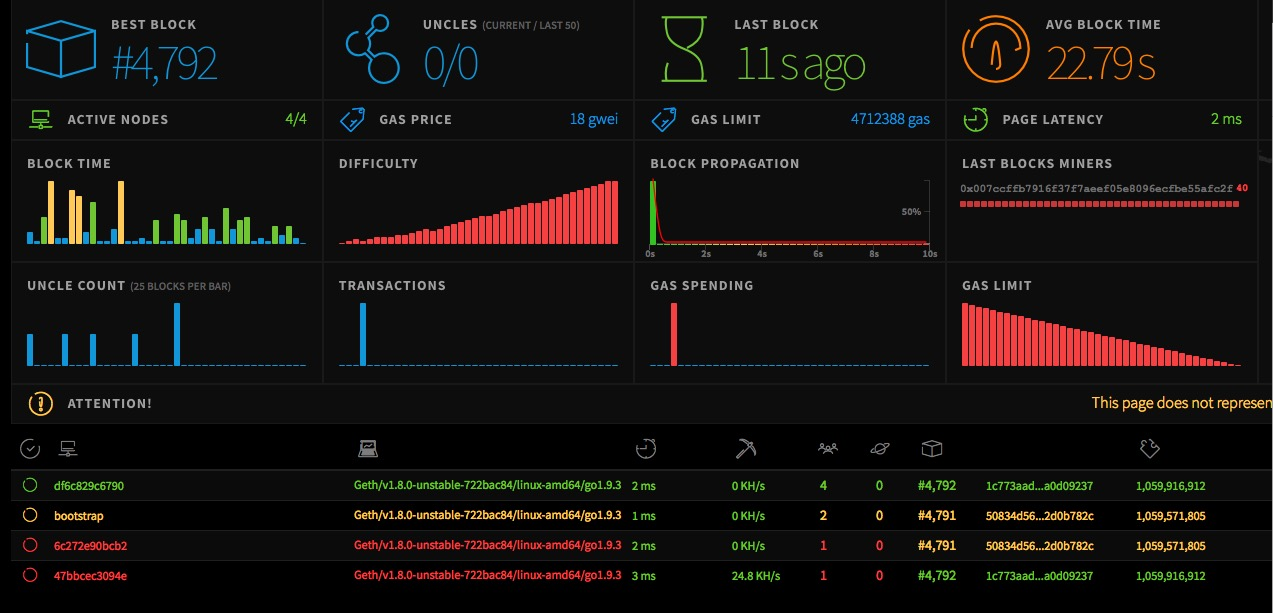The image size is (1273, 613).
Task: Select node name df6c829c6790
Action: [x=89, y=486]
